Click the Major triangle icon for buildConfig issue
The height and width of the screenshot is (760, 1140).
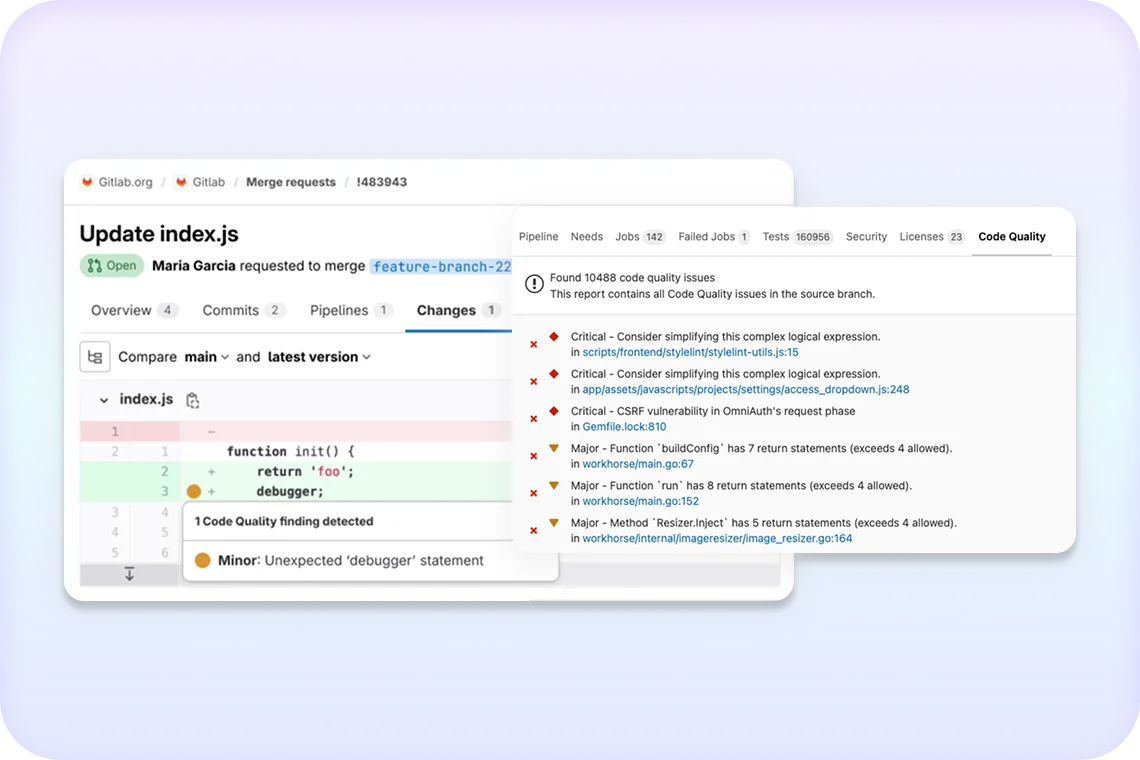click(554, 448)
